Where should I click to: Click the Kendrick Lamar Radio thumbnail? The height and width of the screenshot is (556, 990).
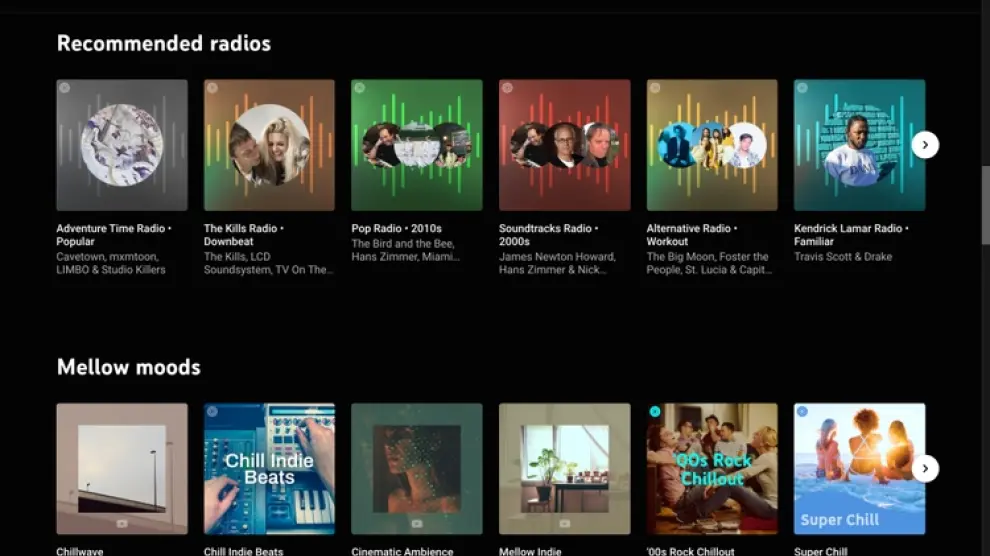pos(859,145)
